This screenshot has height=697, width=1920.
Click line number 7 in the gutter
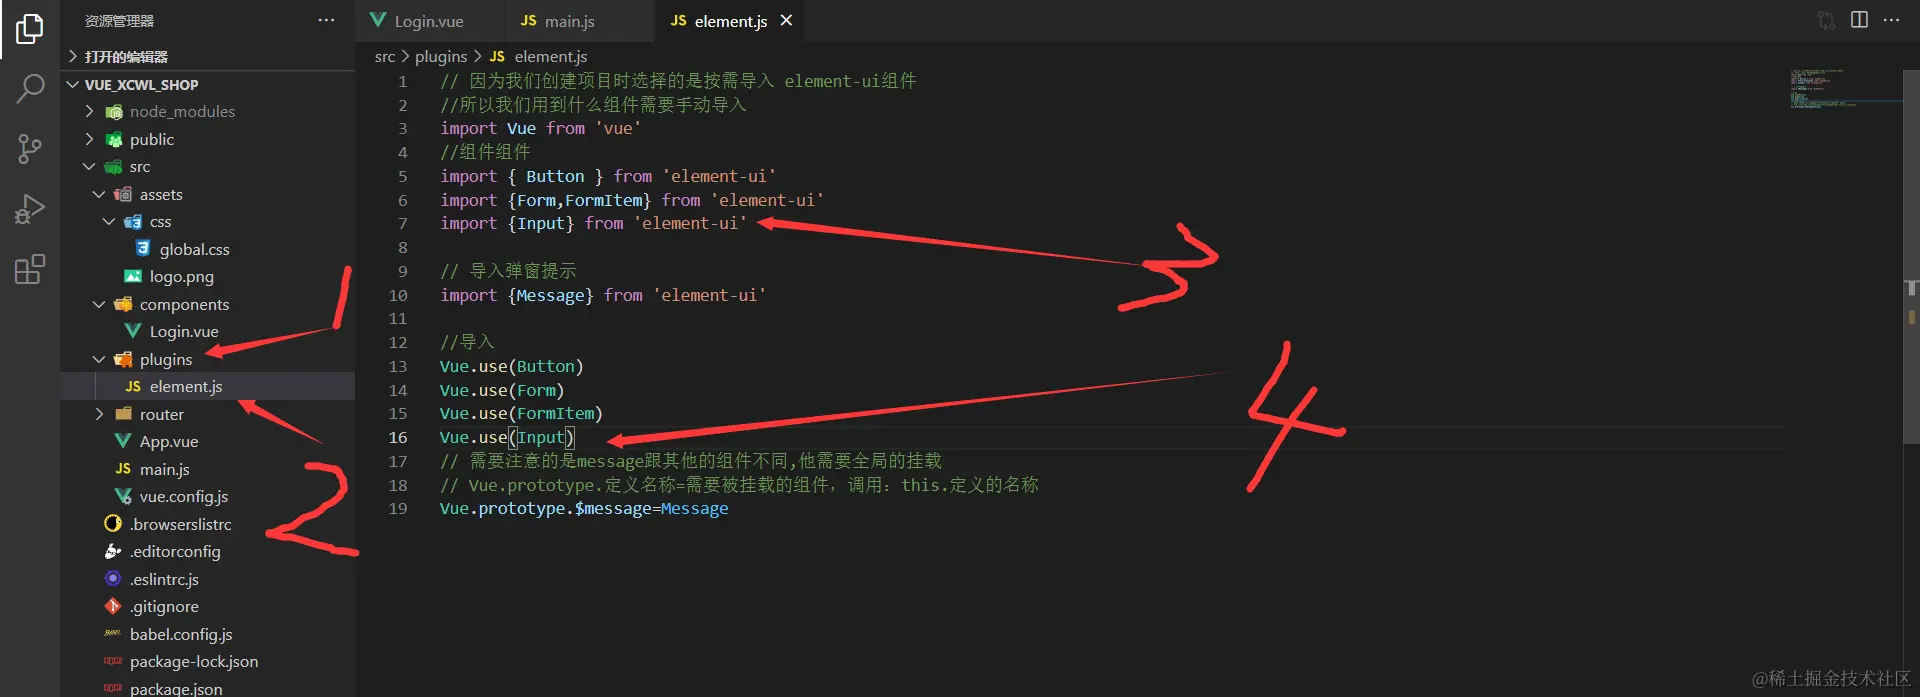coord(403,224)
